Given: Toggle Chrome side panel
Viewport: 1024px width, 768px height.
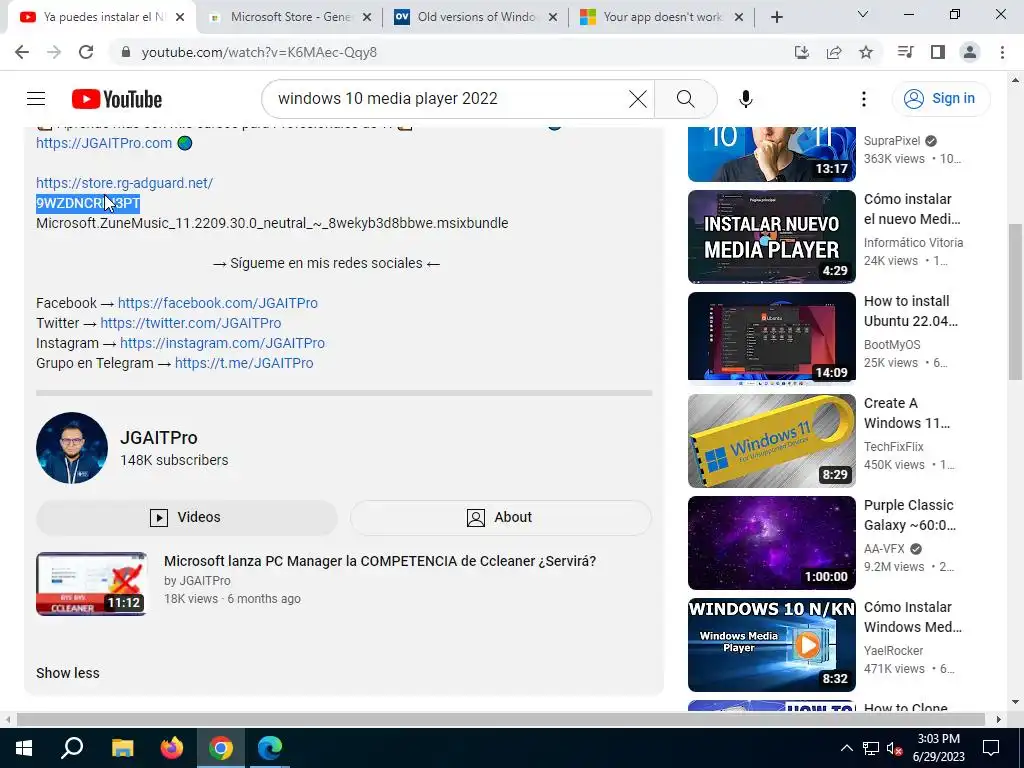Looking at the screenshot, I should tap(938, 52).
